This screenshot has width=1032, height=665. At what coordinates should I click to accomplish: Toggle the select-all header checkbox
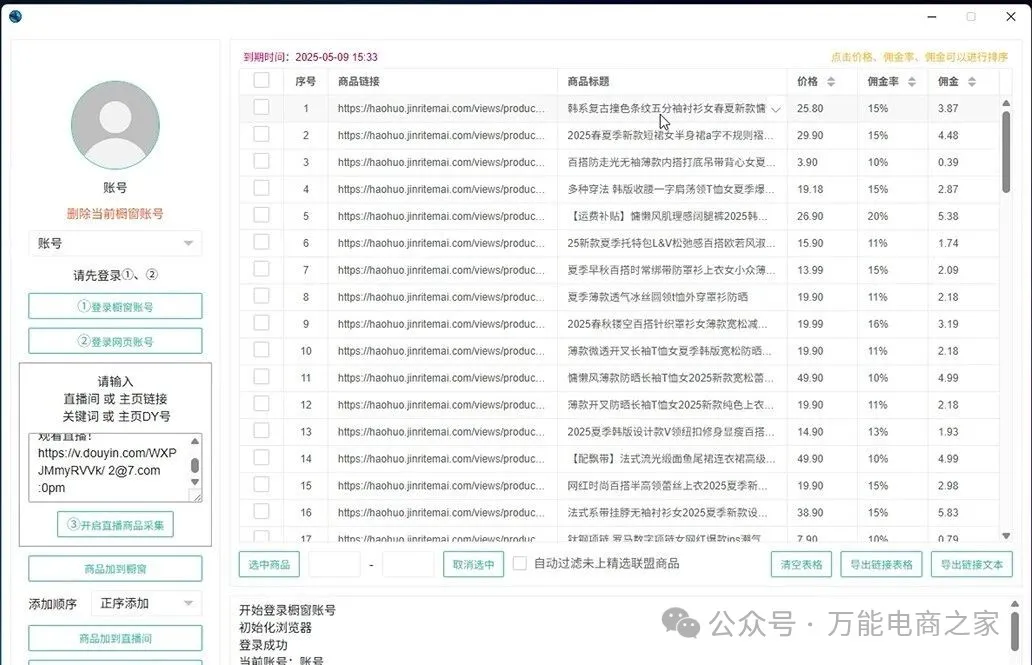tap(261, 81)
